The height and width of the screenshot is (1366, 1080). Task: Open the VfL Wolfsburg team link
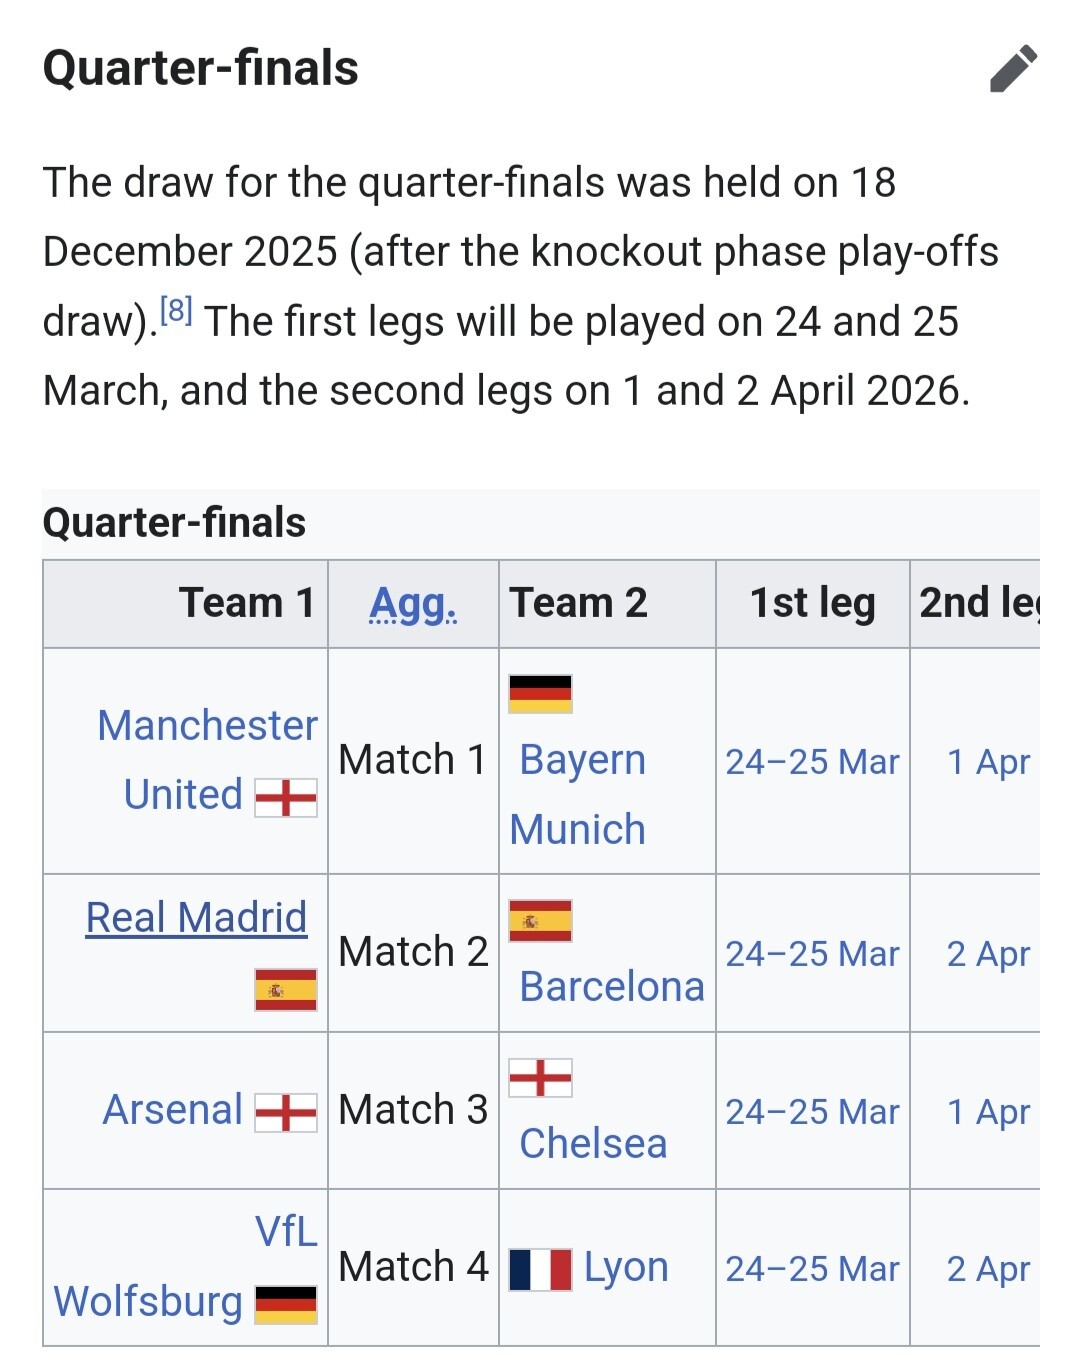tap(185, 1266)
